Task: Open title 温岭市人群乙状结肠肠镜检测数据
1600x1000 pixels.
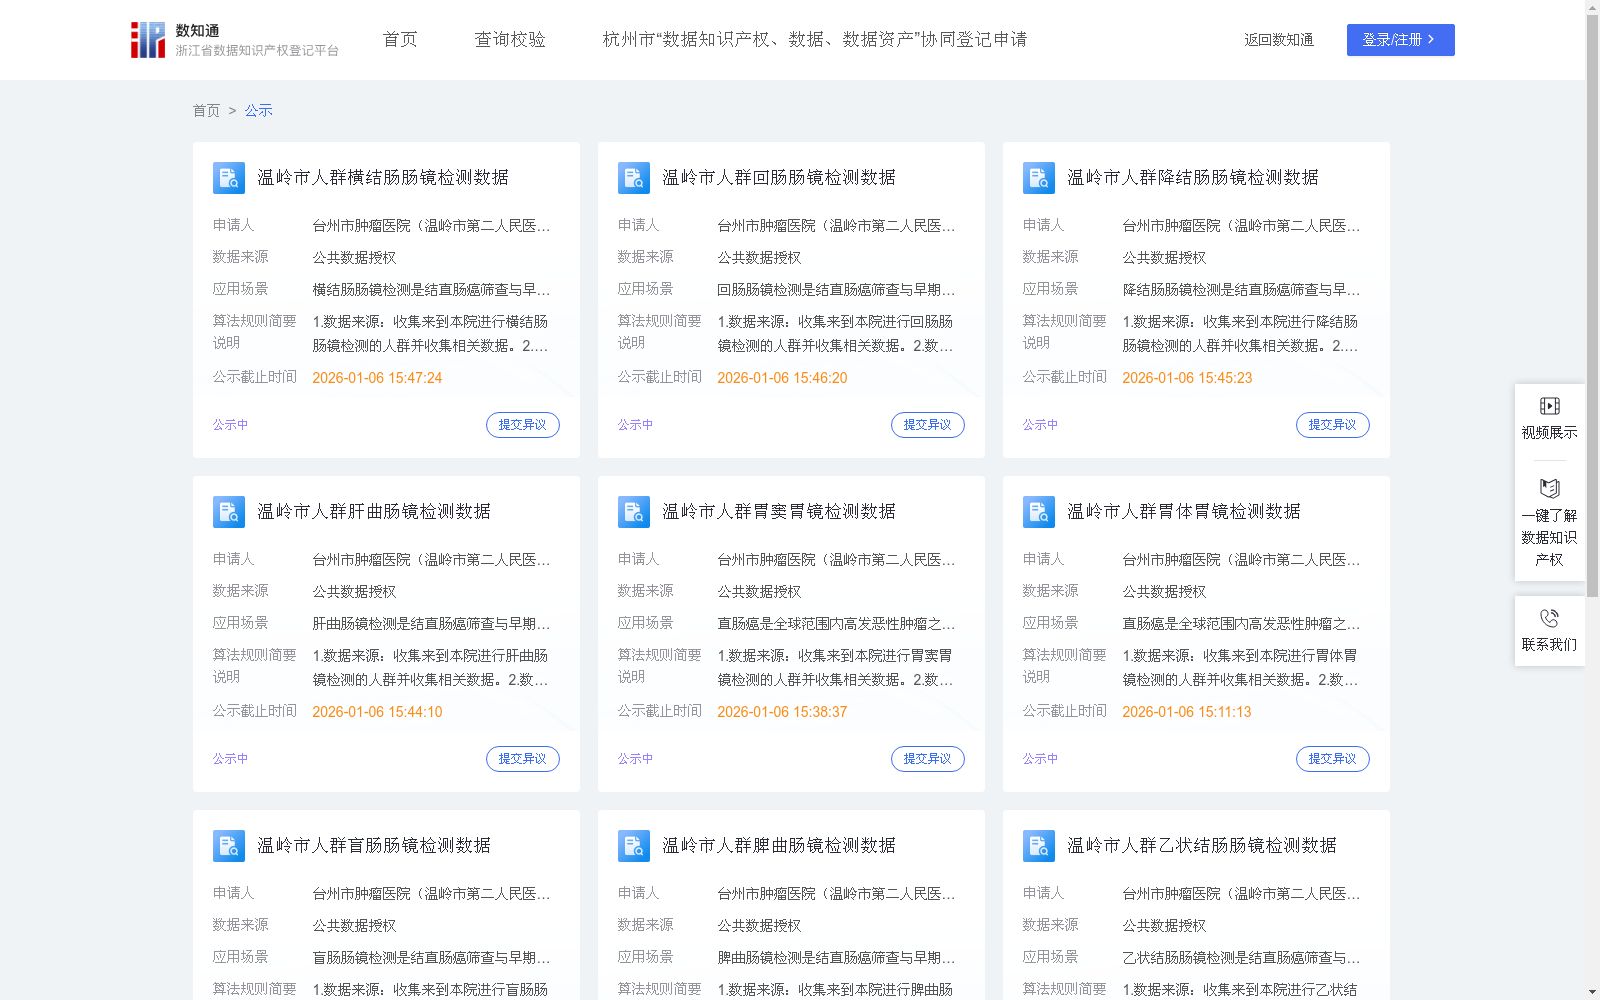Action: point(1202,846)
